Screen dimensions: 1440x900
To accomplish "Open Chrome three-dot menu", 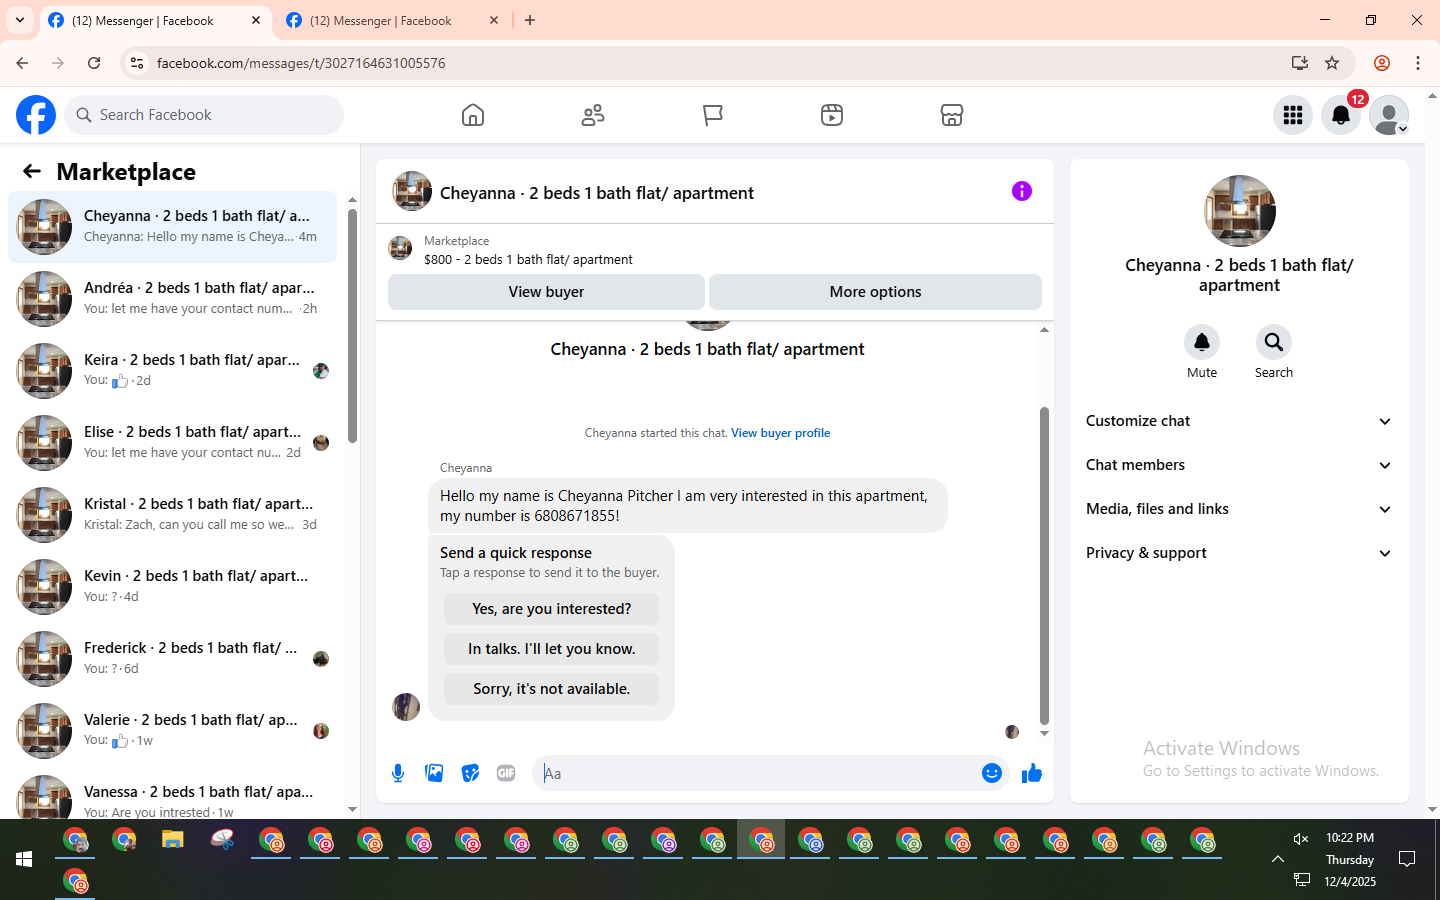I will pos(1418,63).
